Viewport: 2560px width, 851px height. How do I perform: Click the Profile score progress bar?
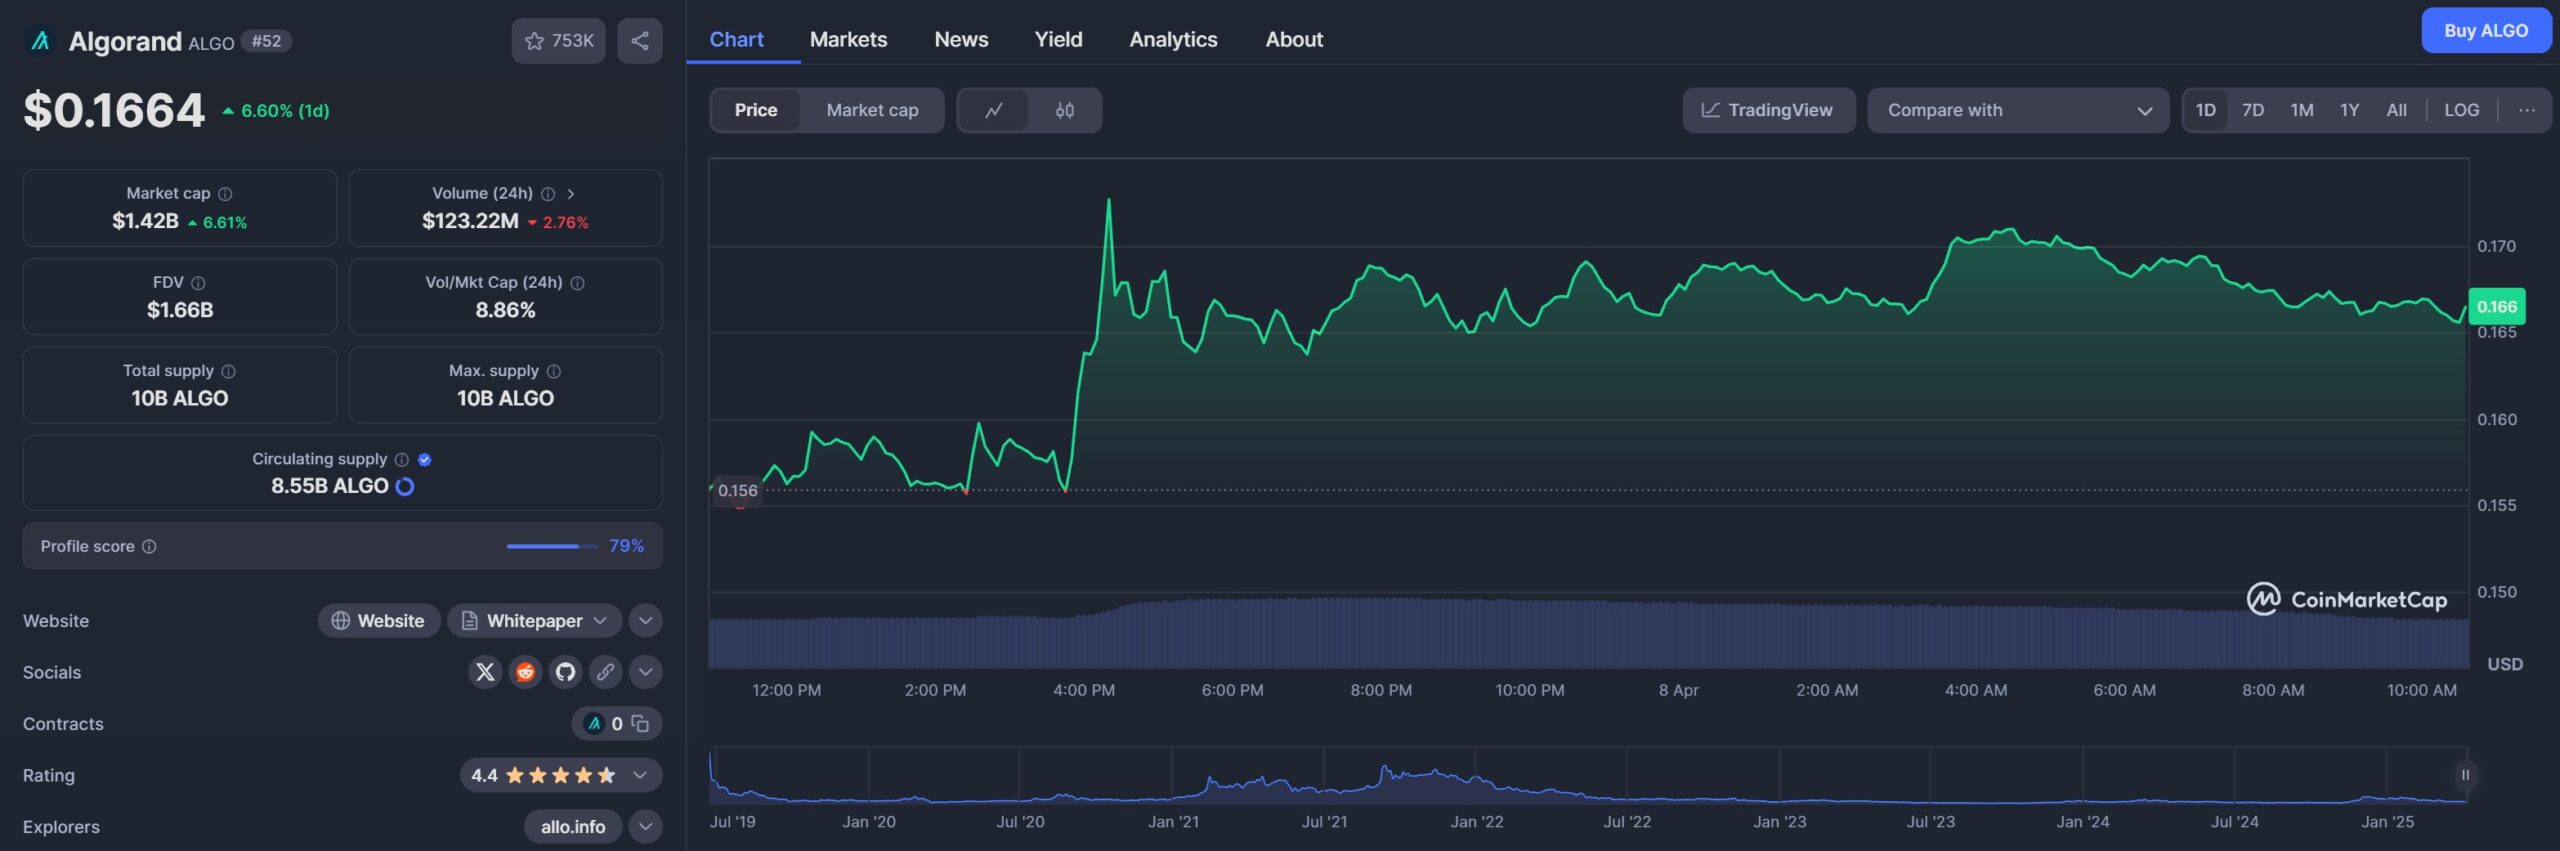pyautogui.click(x=551, y=547)
